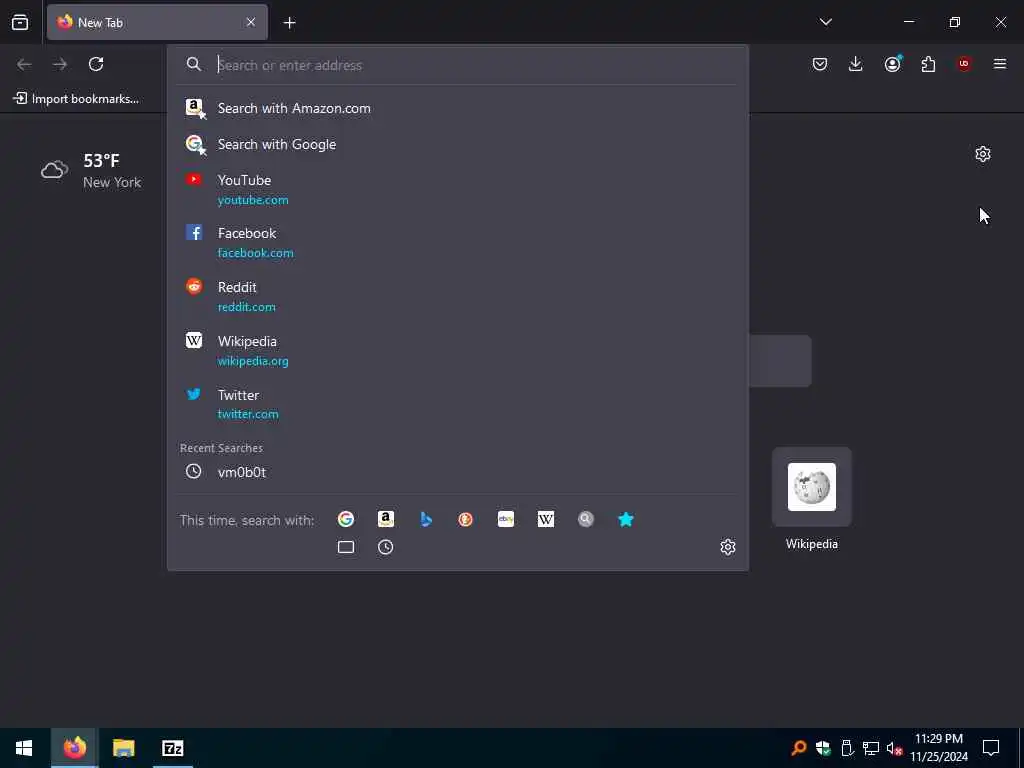
Task: Search this time with Amazon icon
Action: point(386,519)
